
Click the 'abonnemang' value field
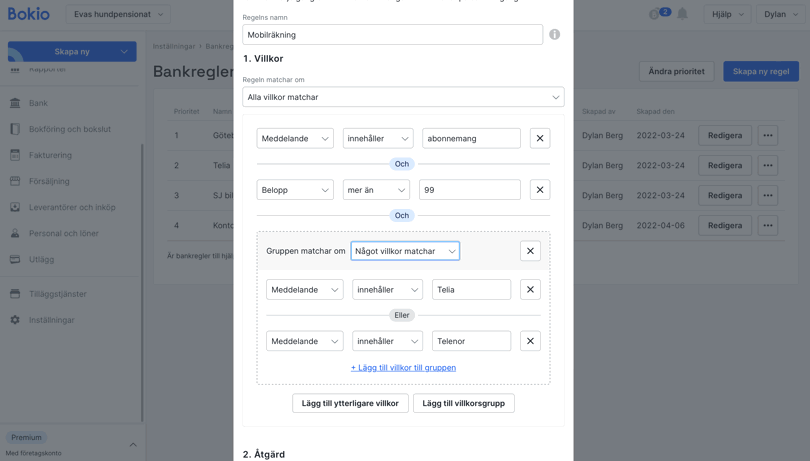point(471,138)
